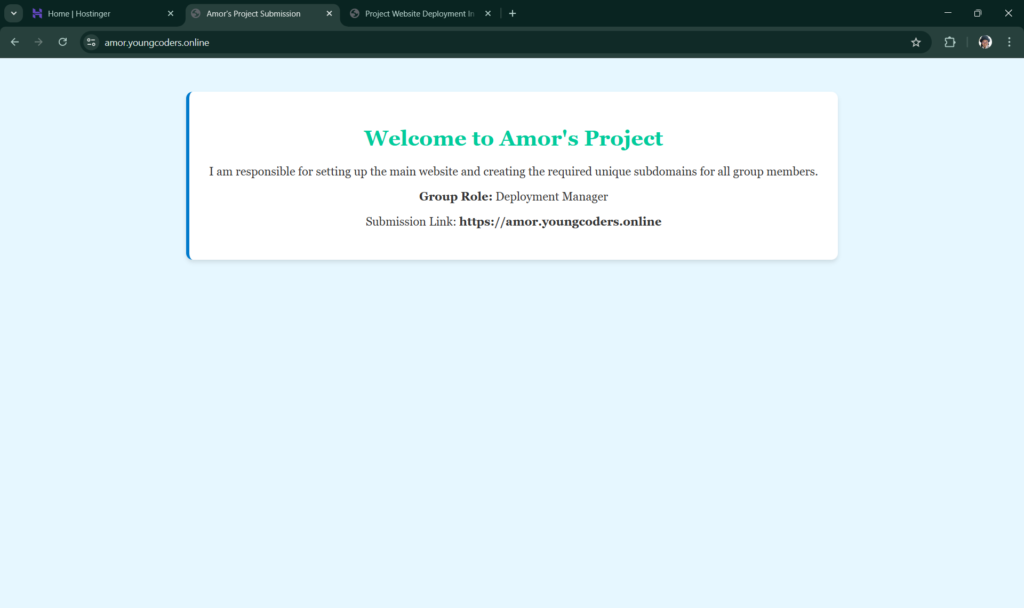Image resolution: width=1024 pixels, height=608 pixels.
Task: Close the Amor's Project Submission tab
Action: click(329, 14)
